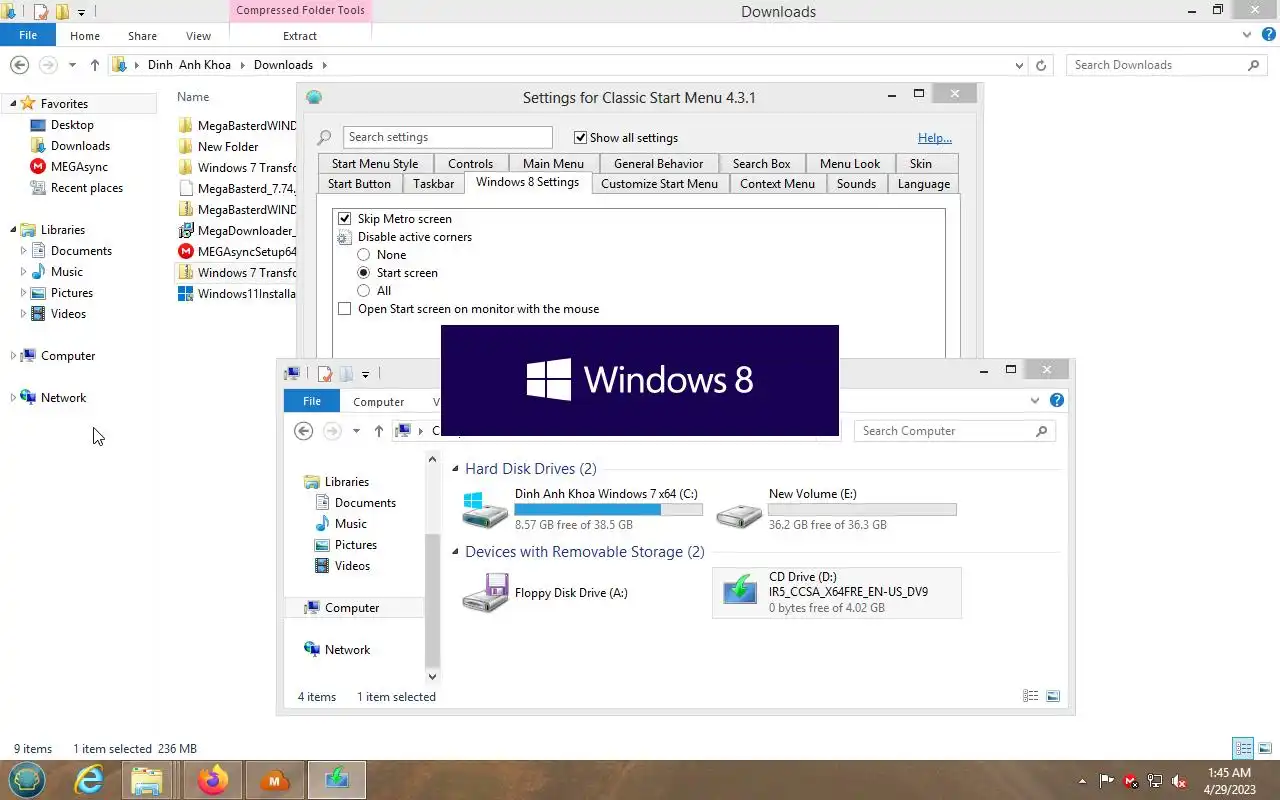
Task: Show hidden tray icons arrow
Action: [x=1082, y=781]
